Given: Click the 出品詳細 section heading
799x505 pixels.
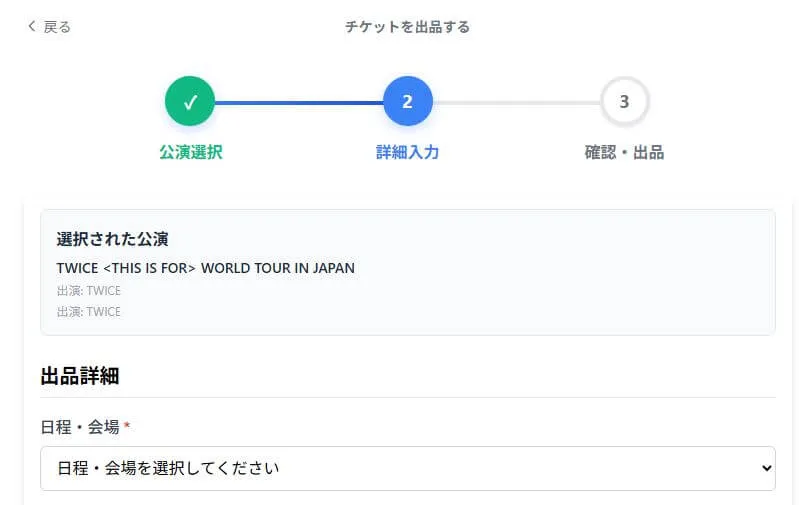Looking at the screenshot, I should pyautogui.click(x=80, y=376).
